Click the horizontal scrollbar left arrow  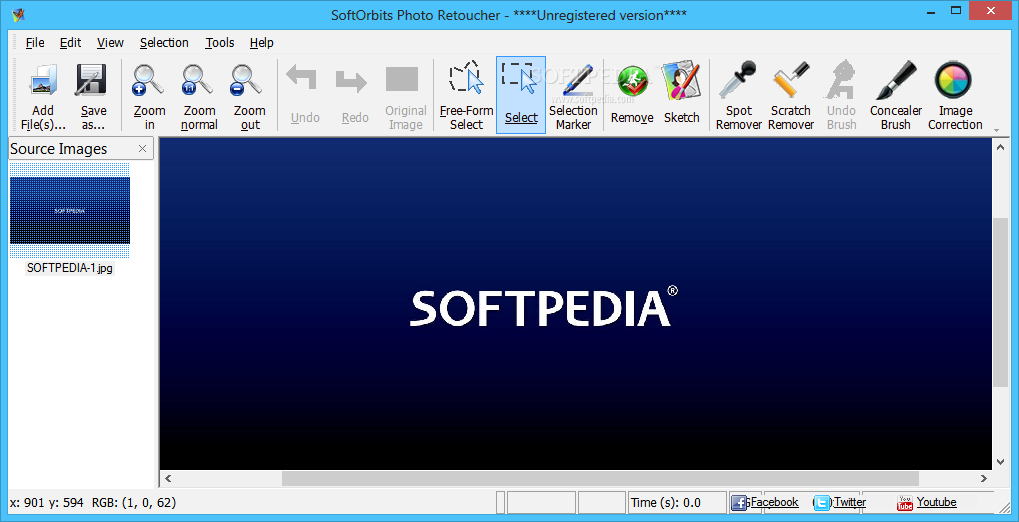click(x=168, y=478)
